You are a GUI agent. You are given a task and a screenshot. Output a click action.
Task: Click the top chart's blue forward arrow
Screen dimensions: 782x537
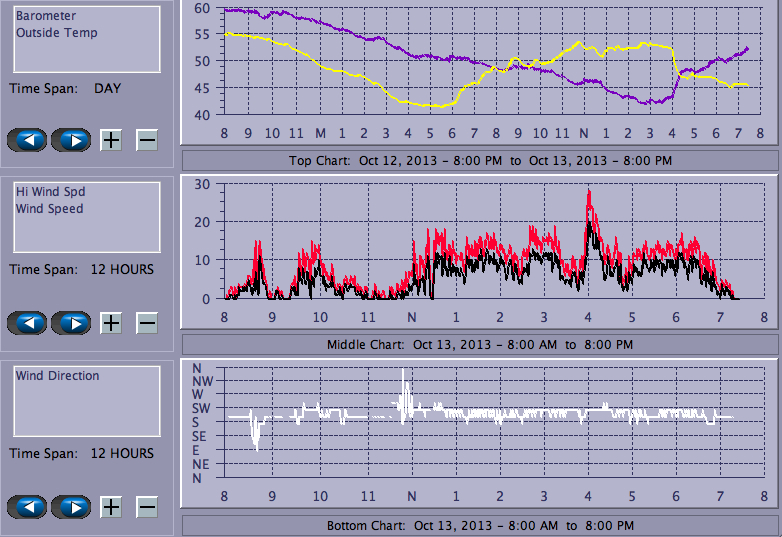click(71, 140)
